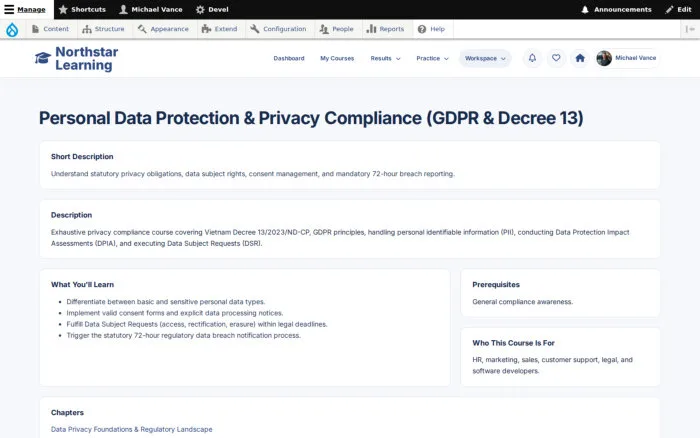Click the home icon button
The image size is (700, 438).
tap(580, 58)
